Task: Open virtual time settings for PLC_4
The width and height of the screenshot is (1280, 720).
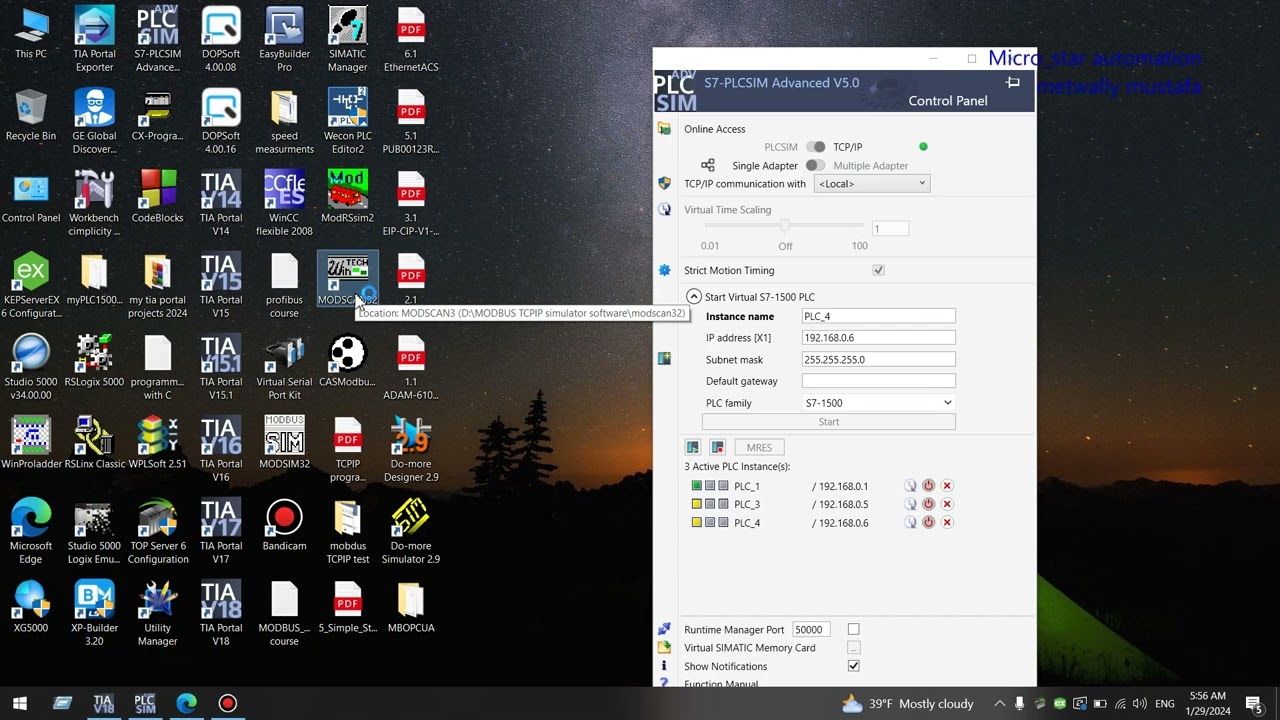Action: point(910,522)
